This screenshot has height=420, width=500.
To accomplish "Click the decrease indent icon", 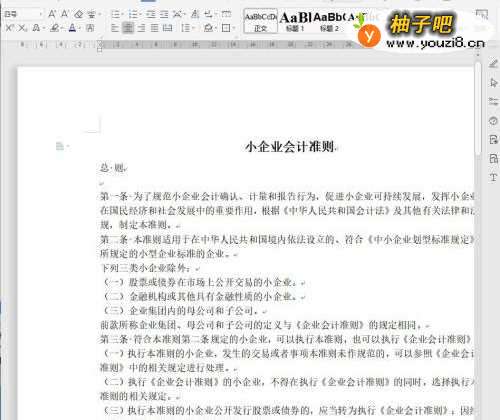I will (x=151, y=14).
